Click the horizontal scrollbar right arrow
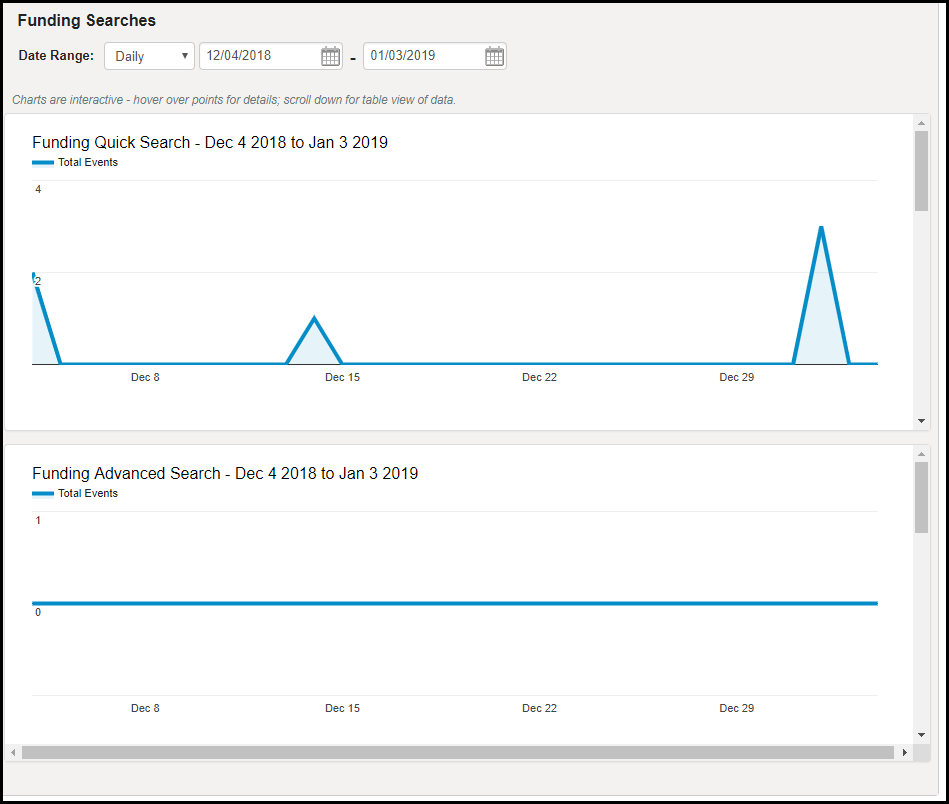This screenshot has height=804, width=949. (x=904, y=752)
